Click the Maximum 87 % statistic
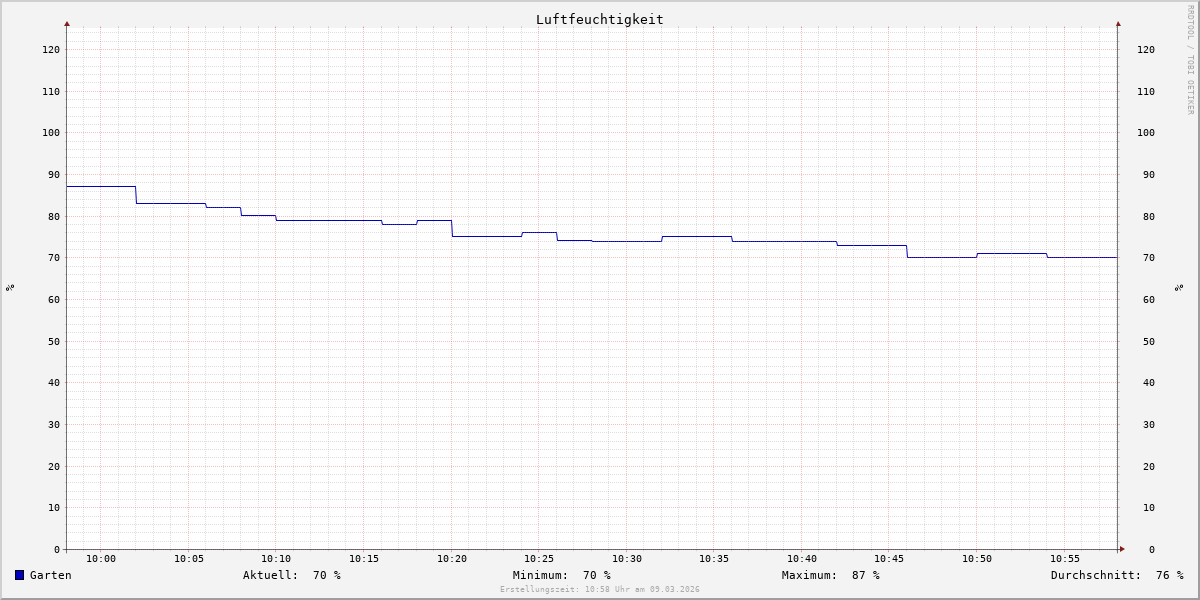Image resolution: width=1200 pixels, height=600 pixels. click(x=831, y=575)
